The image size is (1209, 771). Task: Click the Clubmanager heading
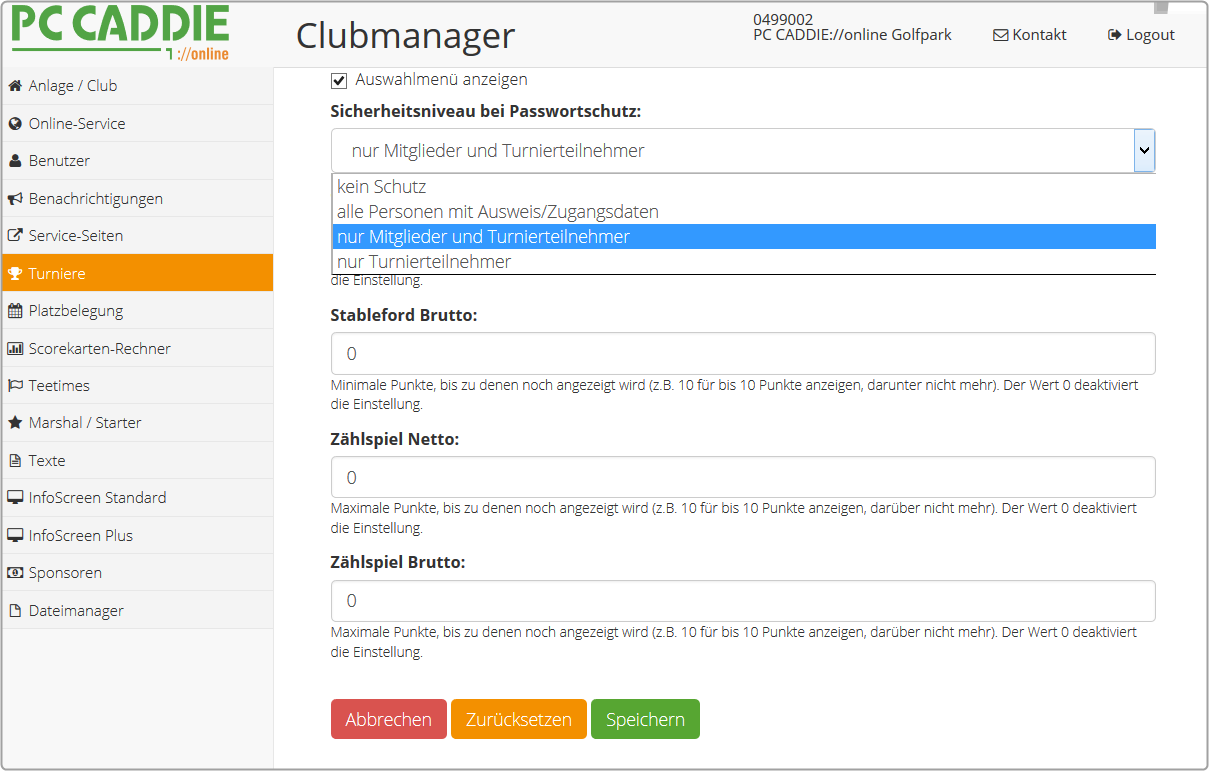coord(405,36)
